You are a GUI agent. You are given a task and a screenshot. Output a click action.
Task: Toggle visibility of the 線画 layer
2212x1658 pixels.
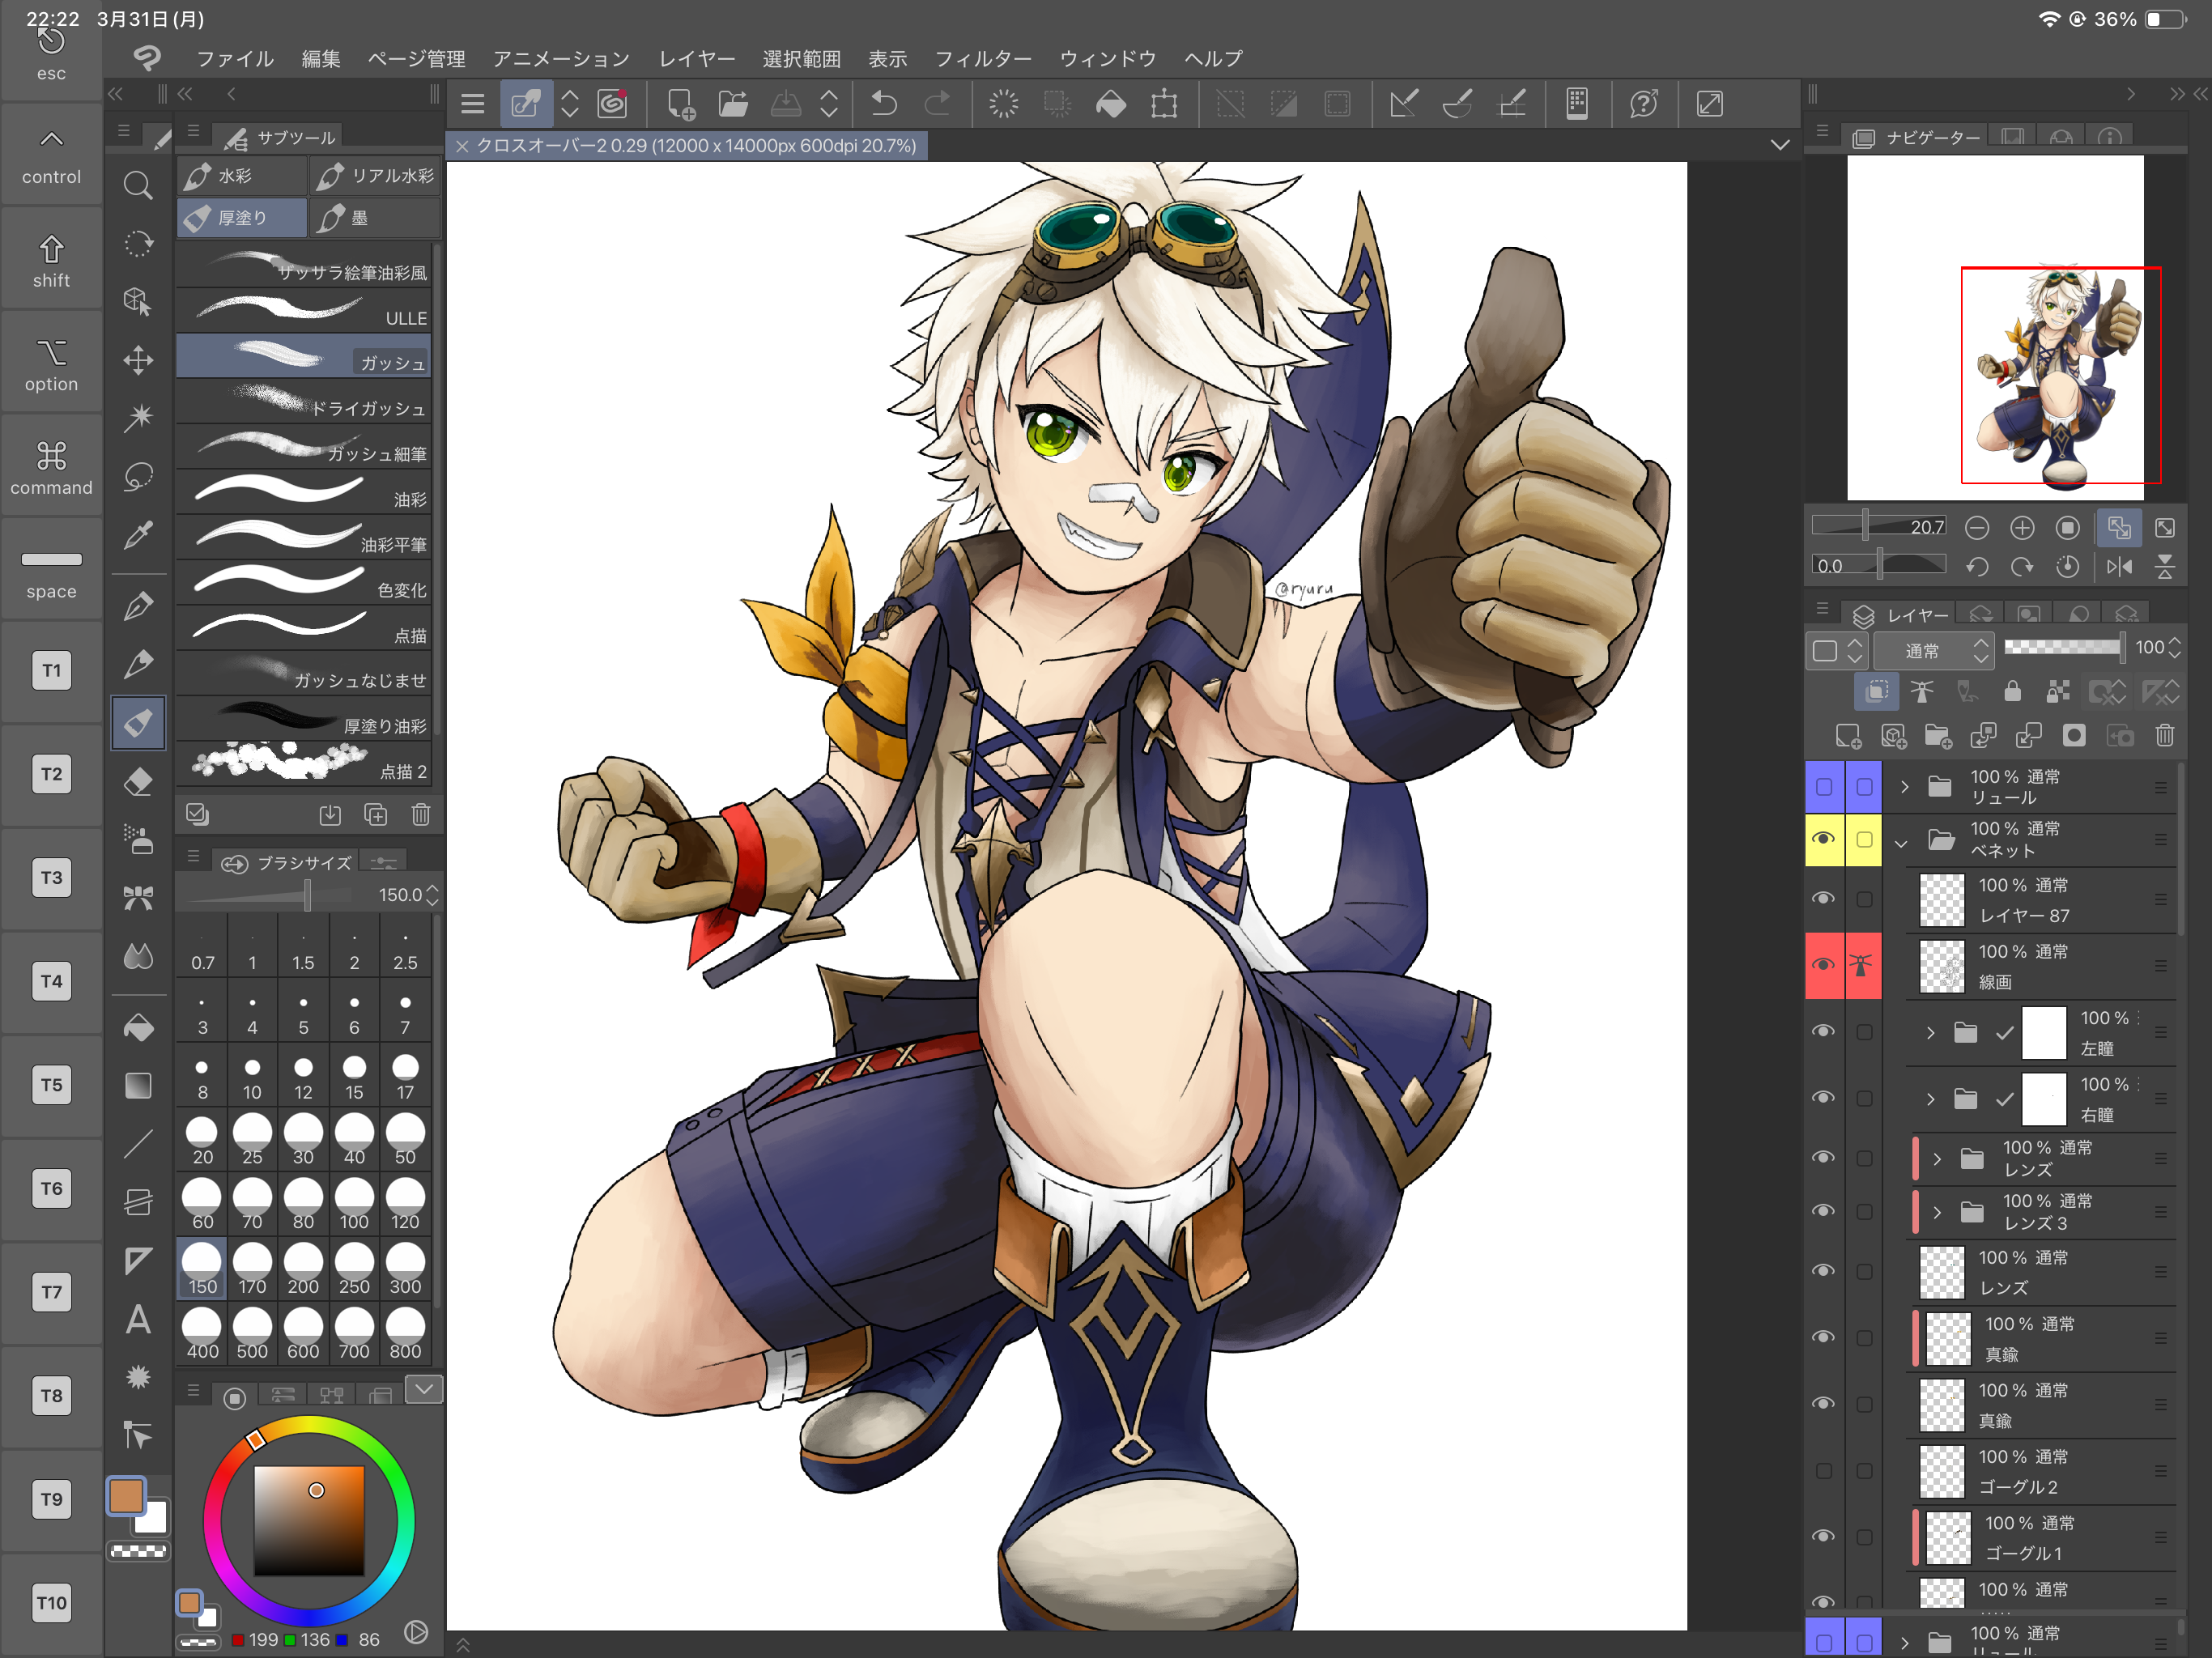[x=1824, y=965]
